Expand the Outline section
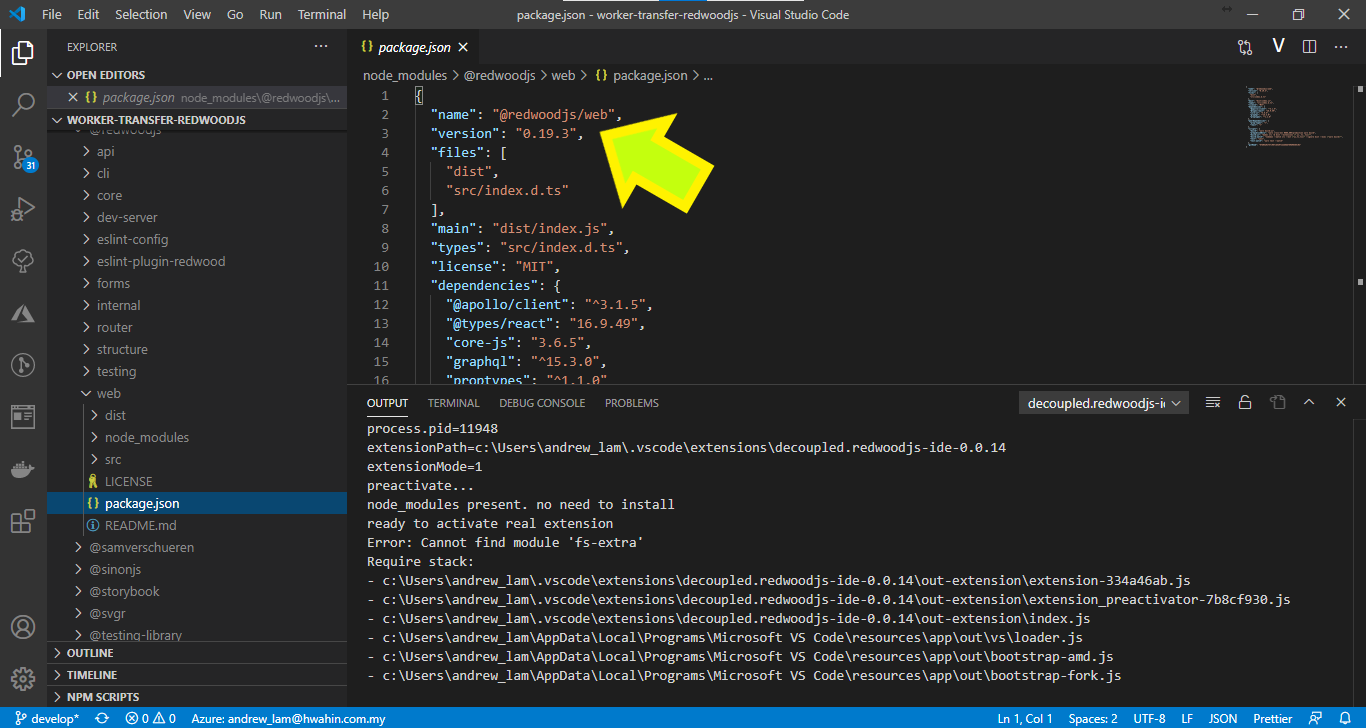Screen dimensions: 1366x728 click(x=197, y=653)
